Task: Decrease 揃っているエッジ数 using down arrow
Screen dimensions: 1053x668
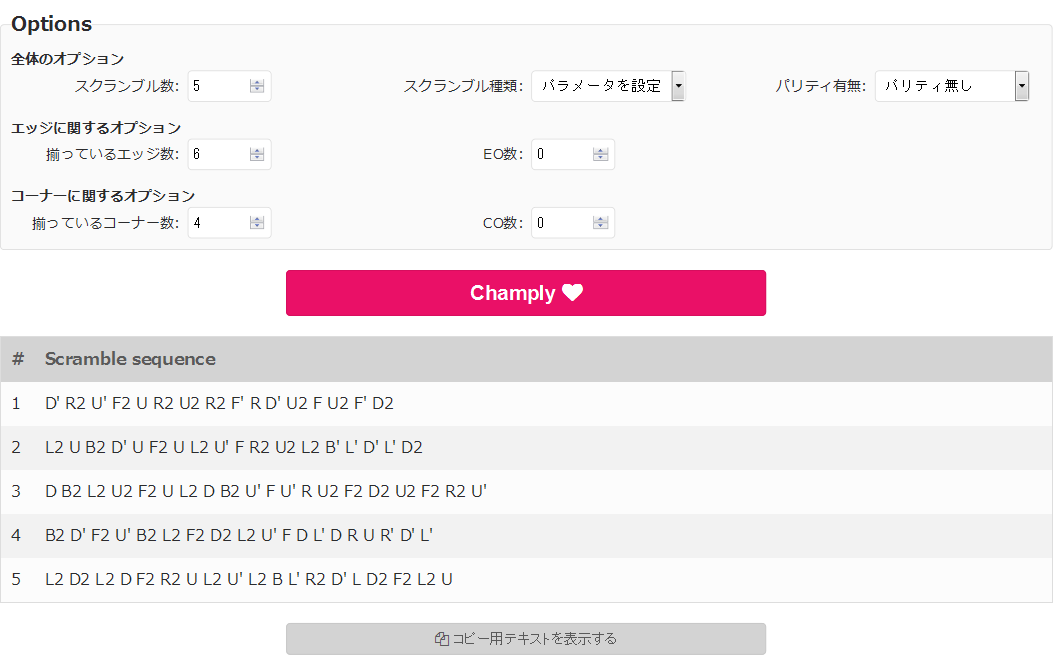Action: click(x=257, y=158)
